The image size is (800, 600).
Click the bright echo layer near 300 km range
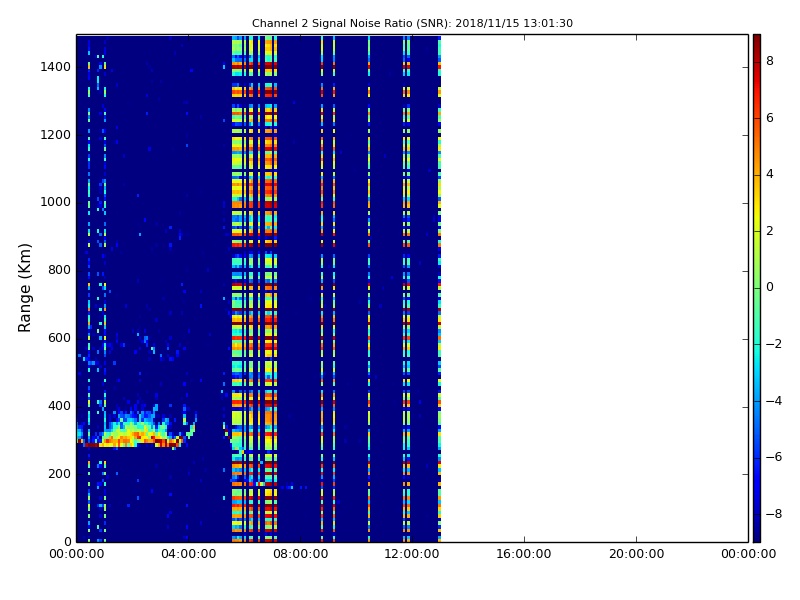(x=135, y=429)
